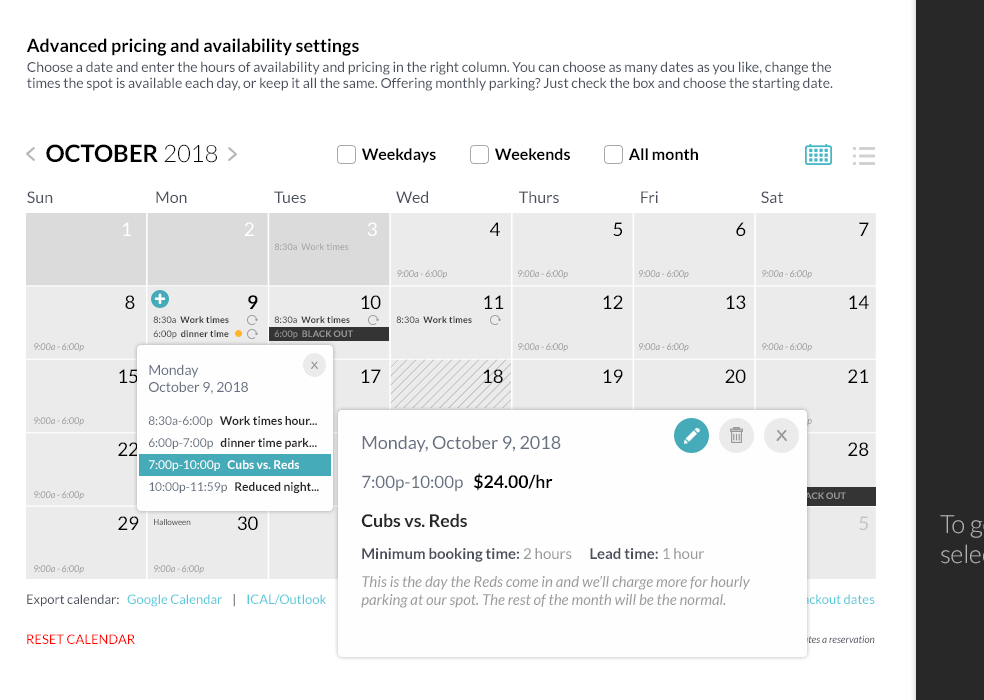984x700 pixels.
Task: Enable the Weekends checkbox
Action: tap(479, 154)
